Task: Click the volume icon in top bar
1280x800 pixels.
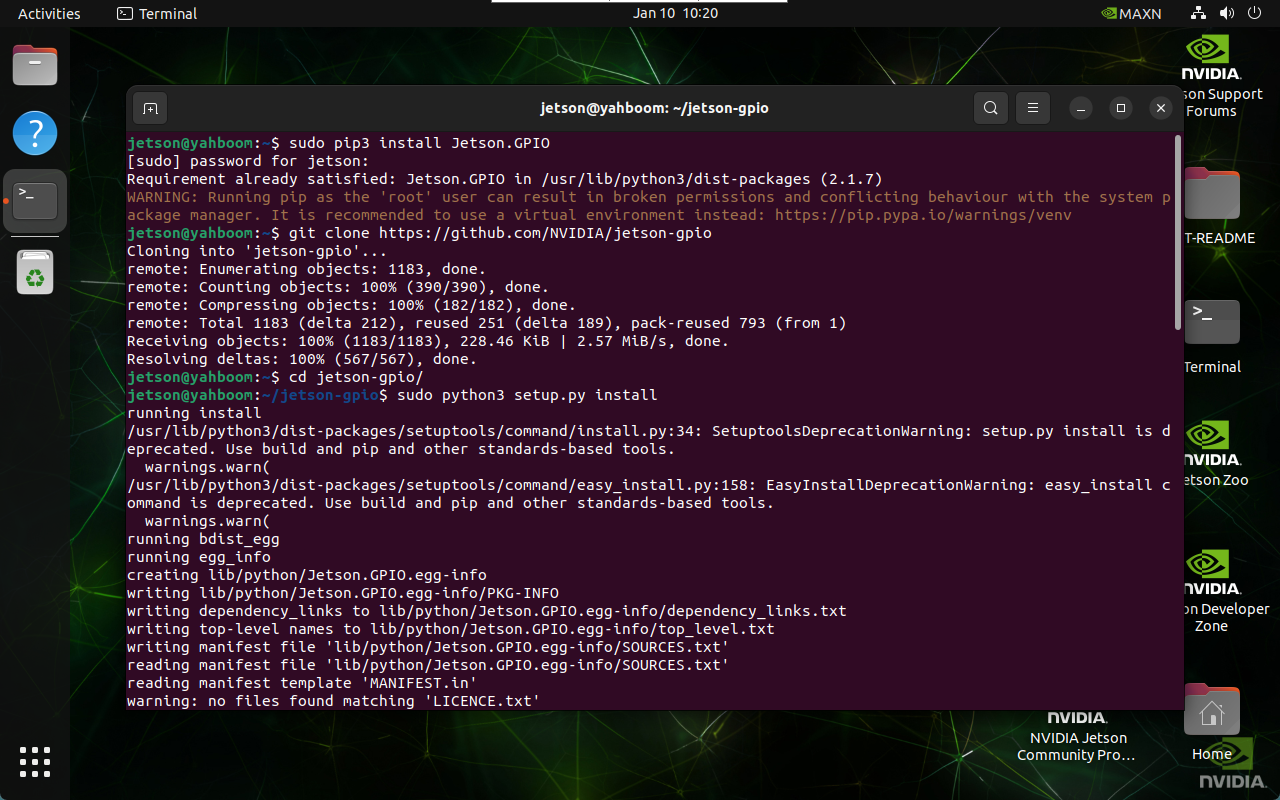Action: pyautogui.click(x=1226, y=14)
